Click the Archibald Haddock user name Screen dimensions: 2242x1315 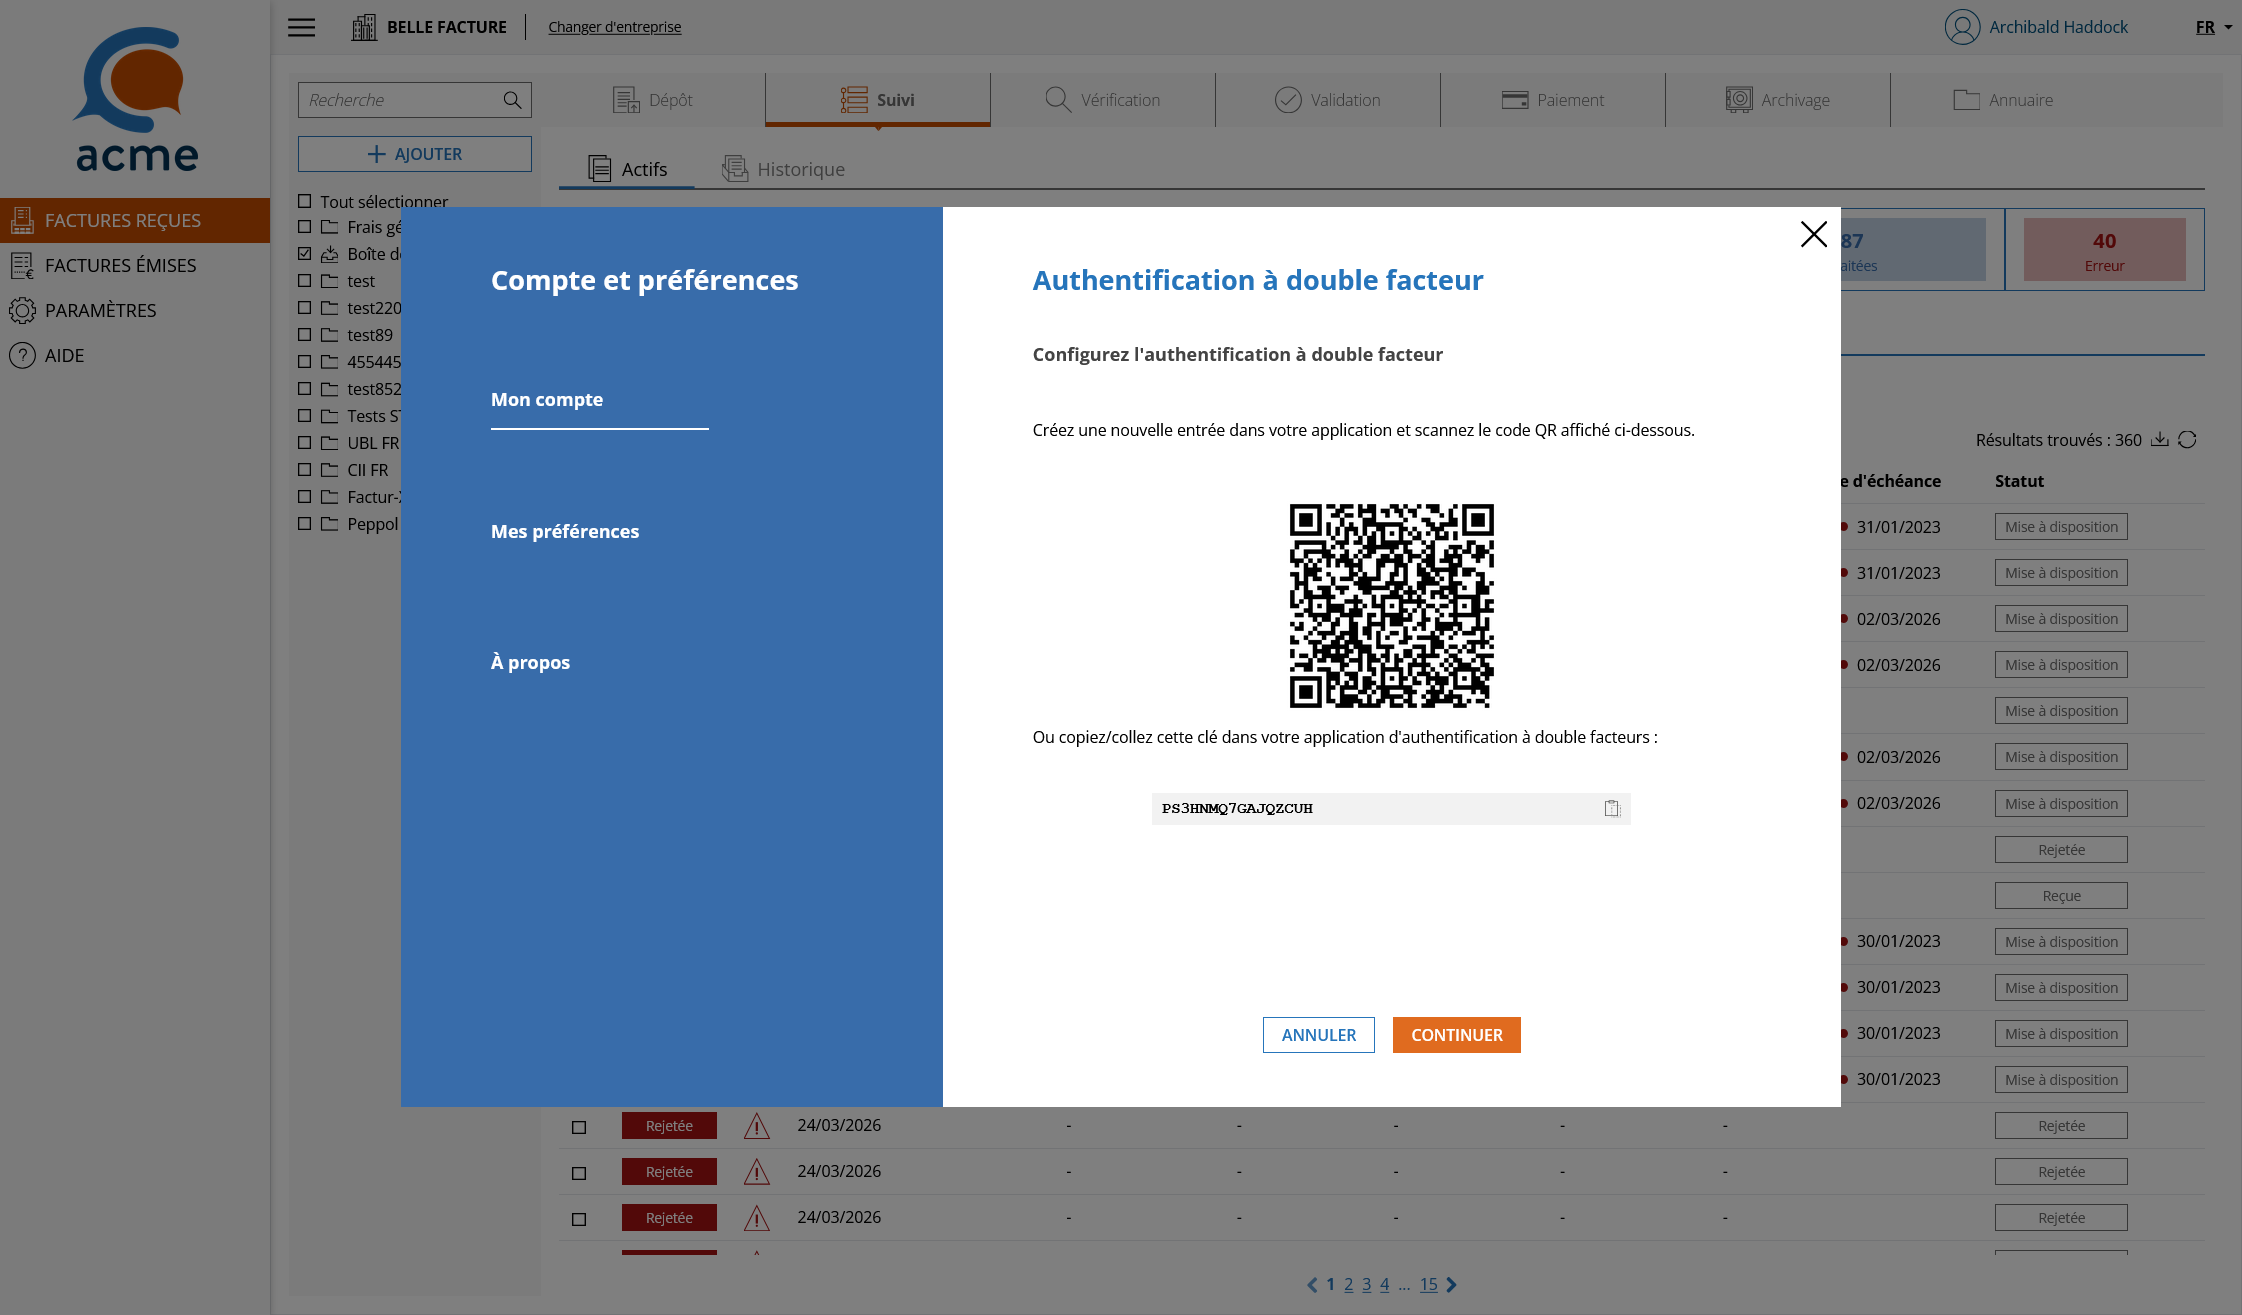(x=2058, y=27)
